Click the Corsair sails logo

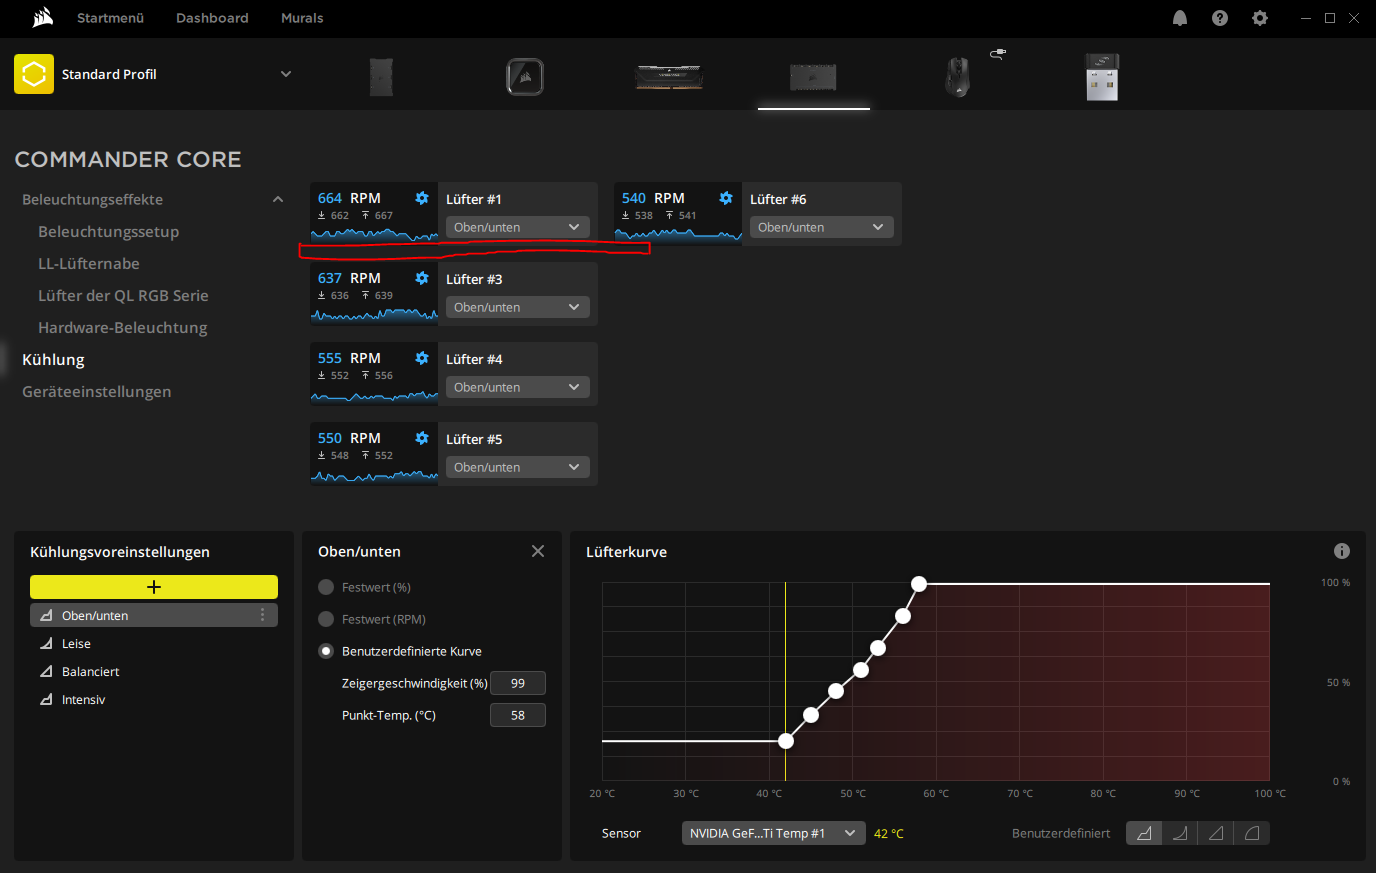point(42,18)
